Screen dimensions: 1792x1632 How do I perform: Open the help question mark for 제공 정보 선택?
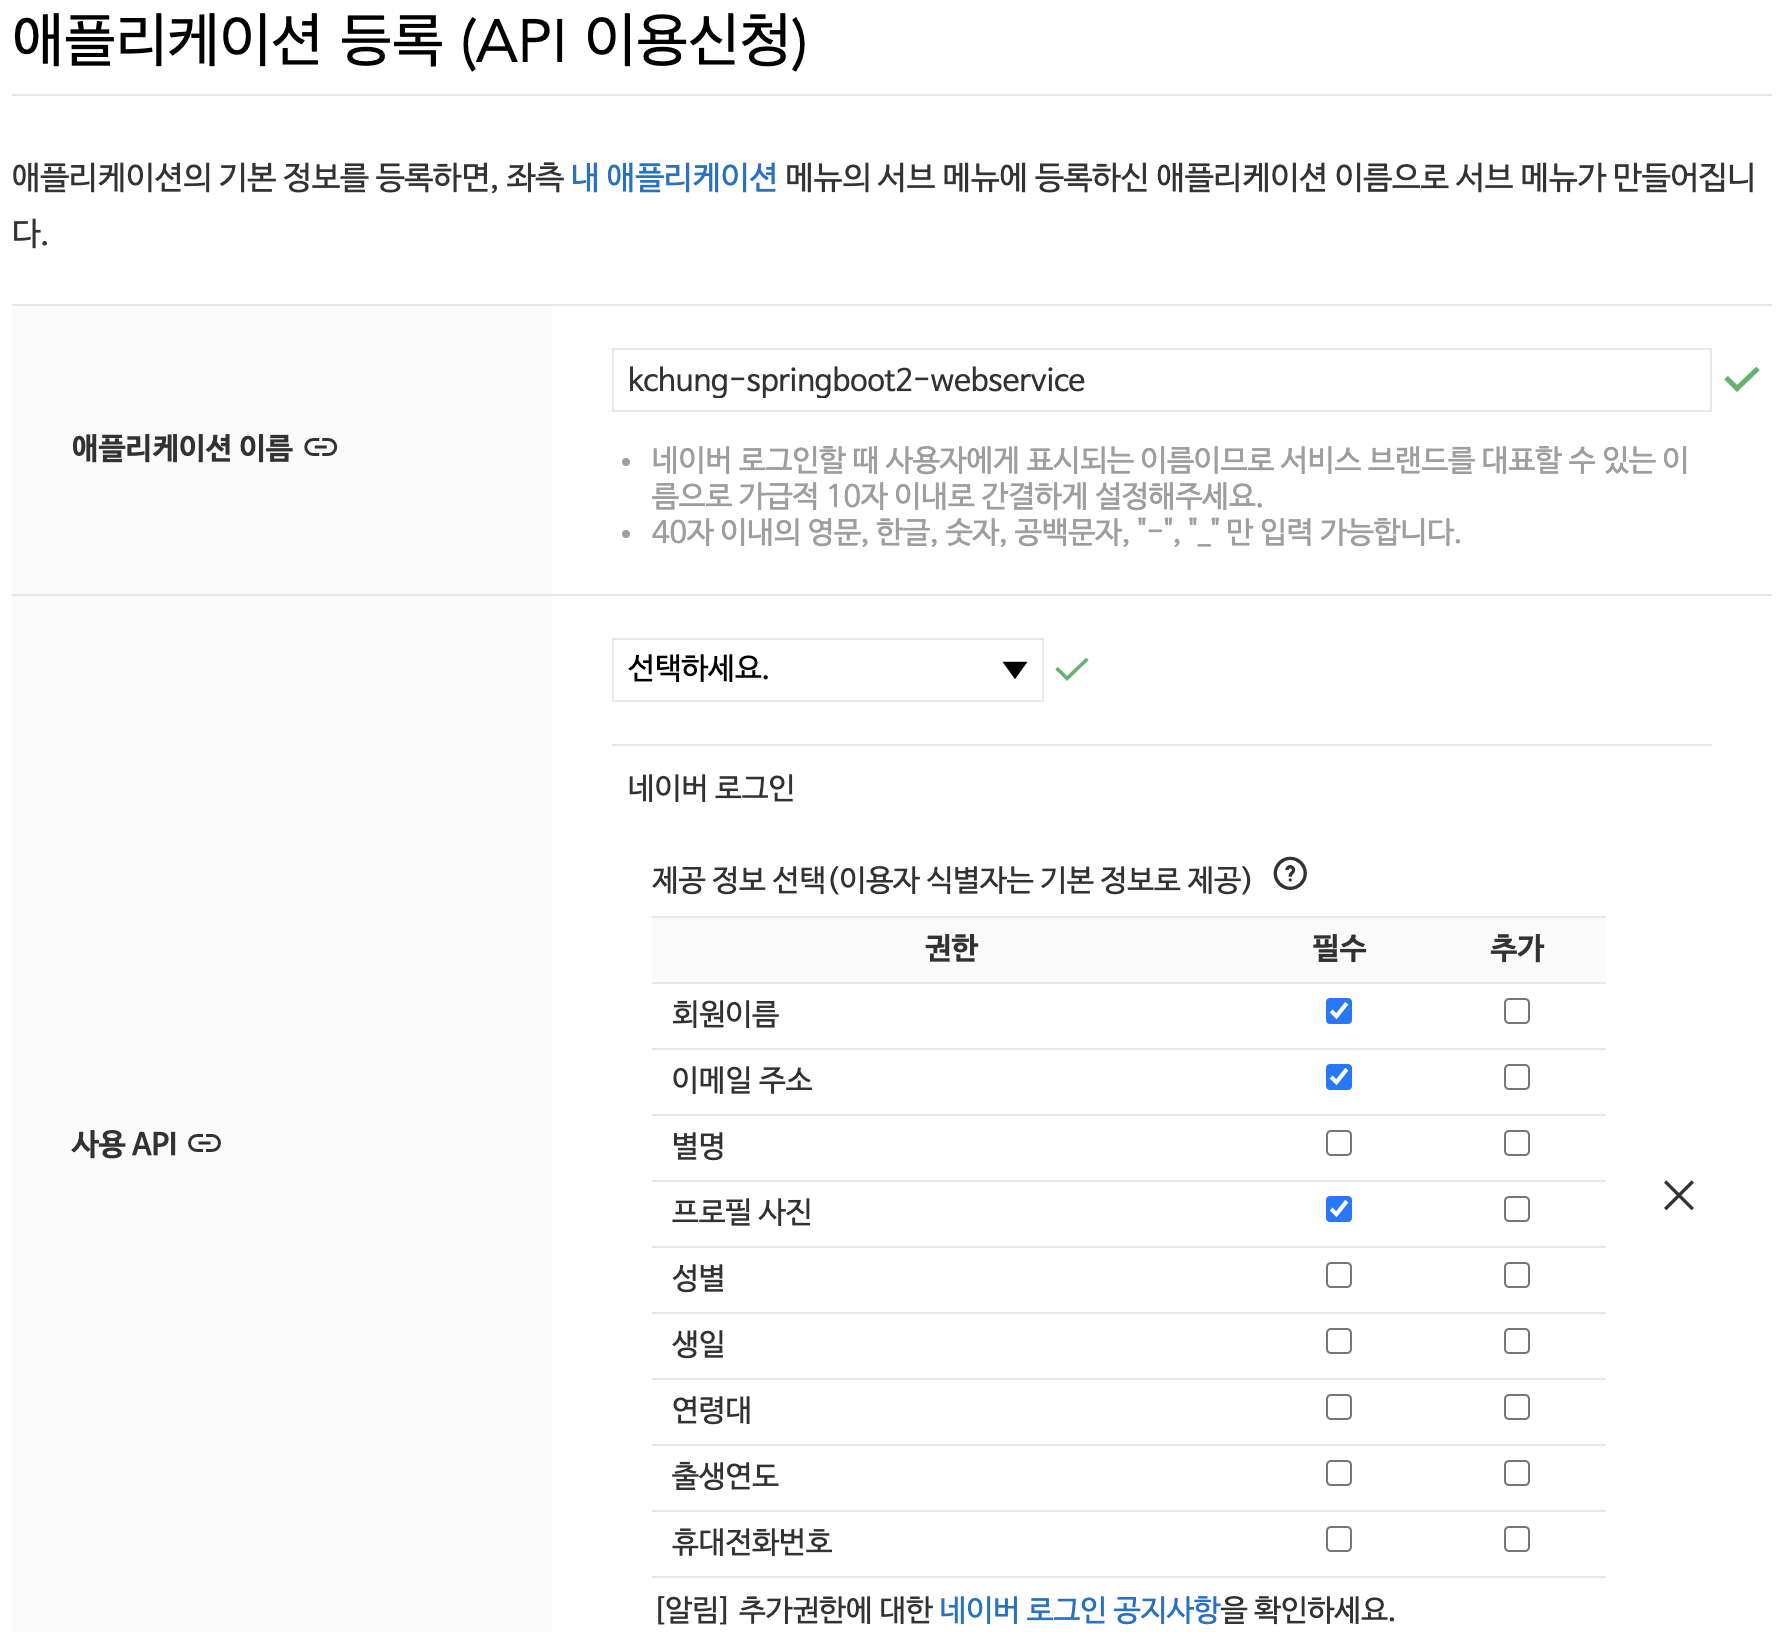pos(1290,874)
